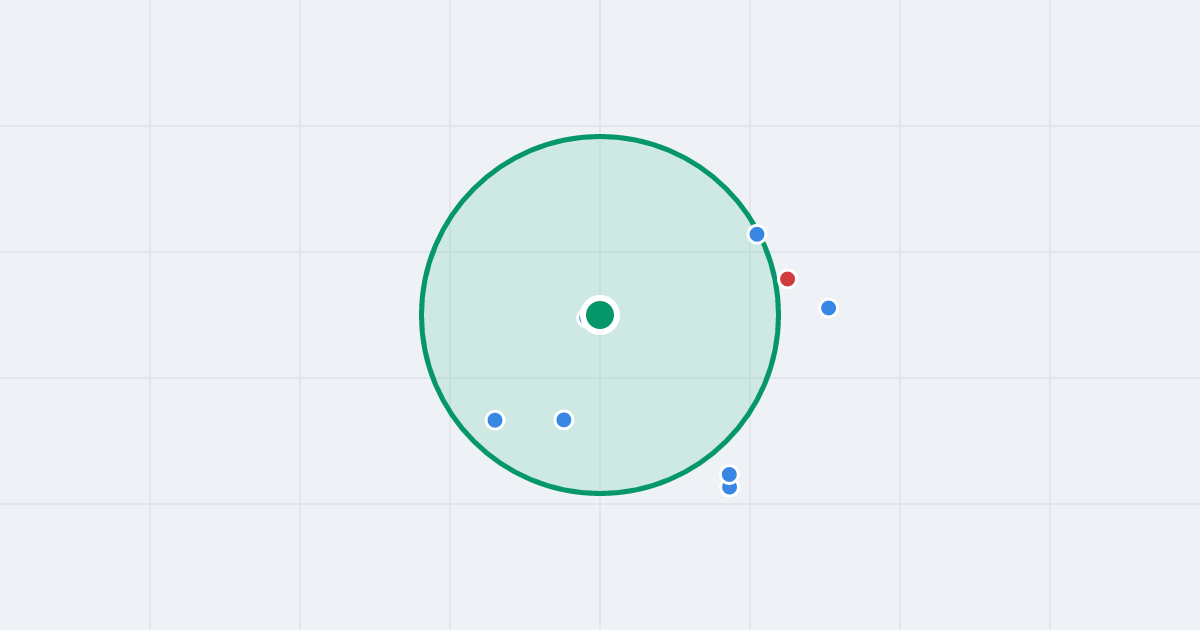Select the red dot marker

(x=788, y=279)
